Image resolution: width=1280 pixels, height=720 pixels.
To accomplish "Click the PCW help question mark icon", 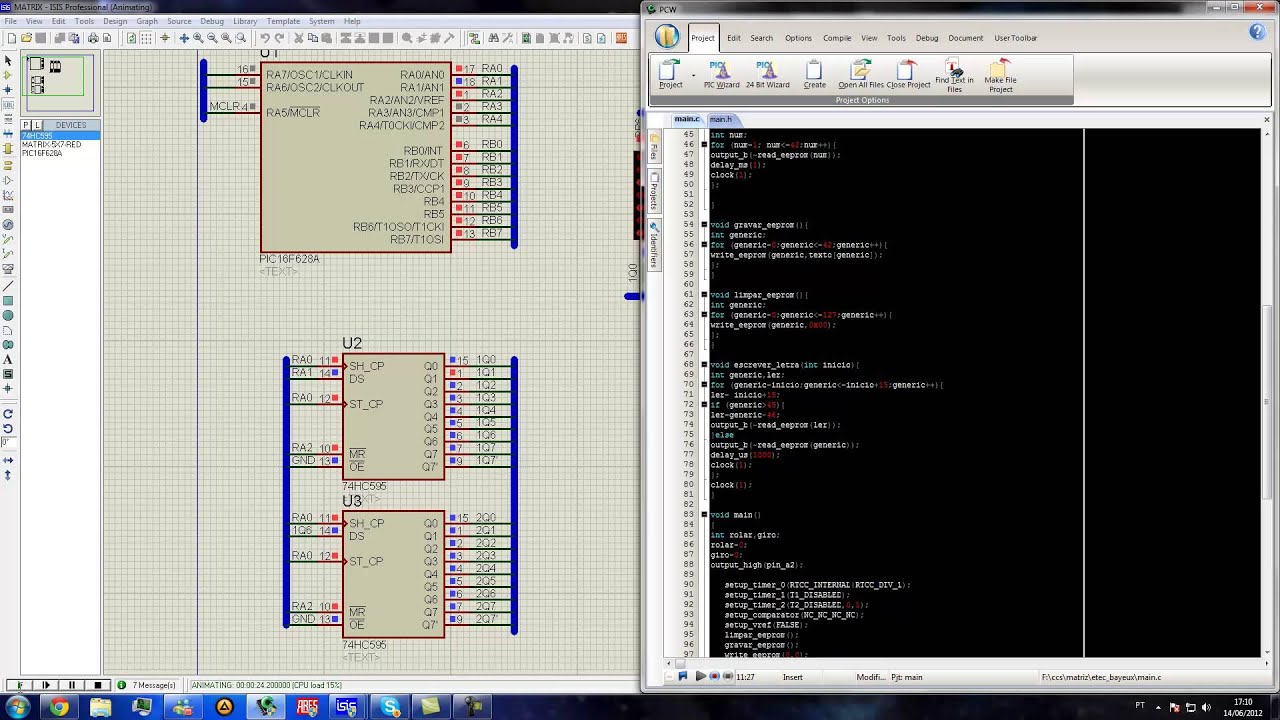I will 1257,33.
